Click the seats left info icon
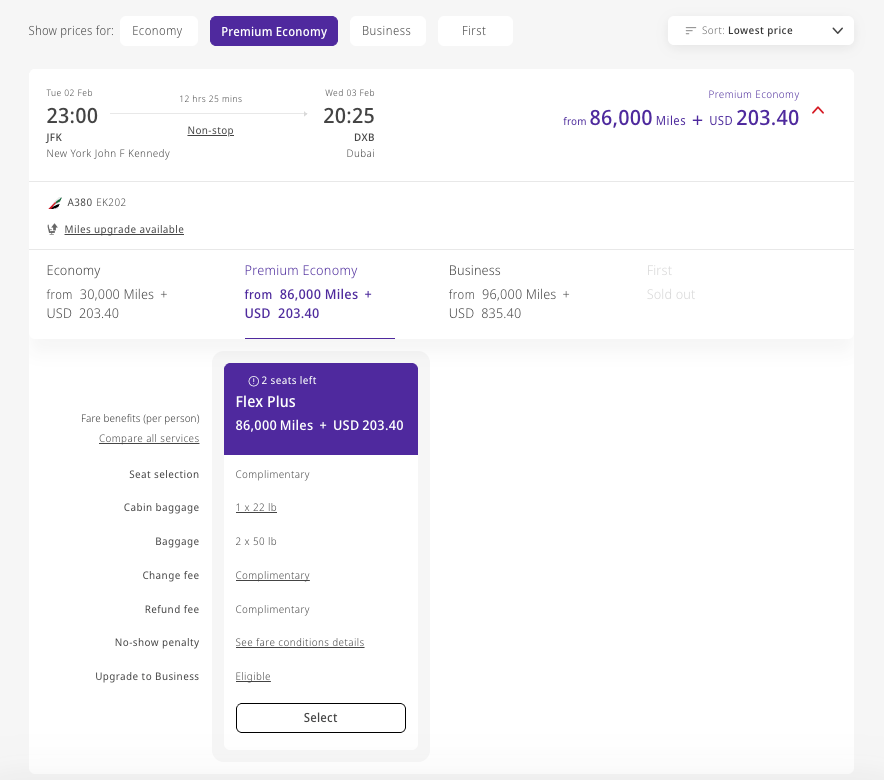This screenshot has height=780, width=884. (x=254, y=381)
